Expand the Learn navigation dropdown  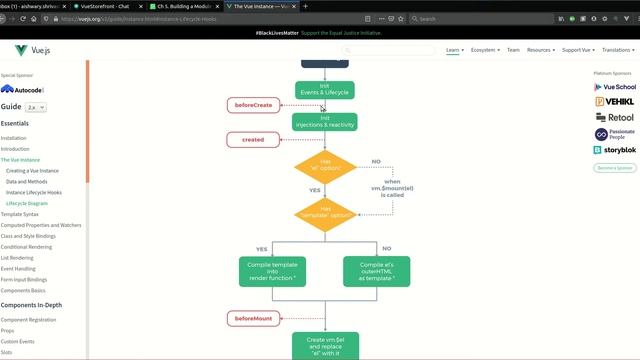455,50
